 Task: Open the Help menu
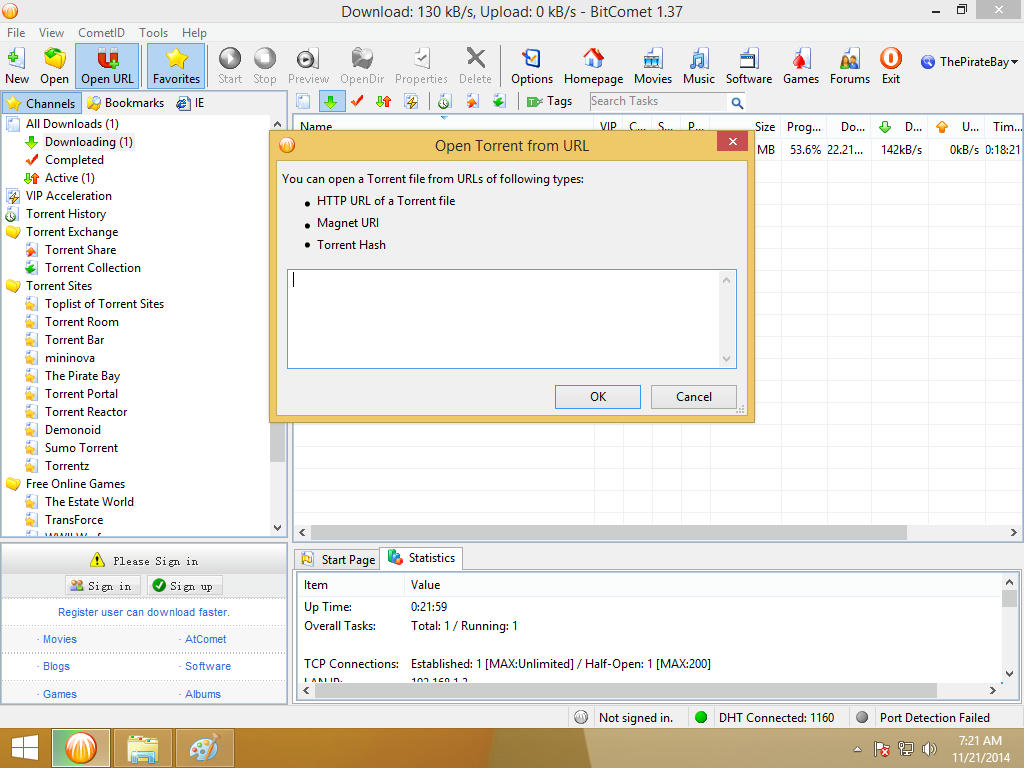pos(194,33)
